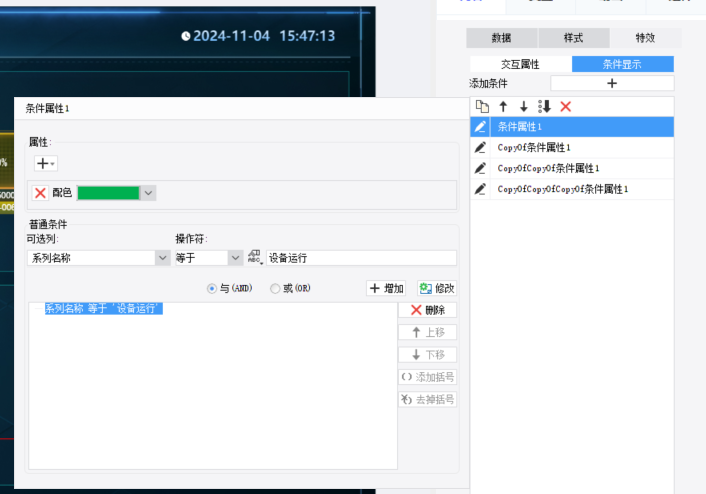Expand the add property plus dropdown
Viewport: 706px width, 494px height.
coord(46,163)
